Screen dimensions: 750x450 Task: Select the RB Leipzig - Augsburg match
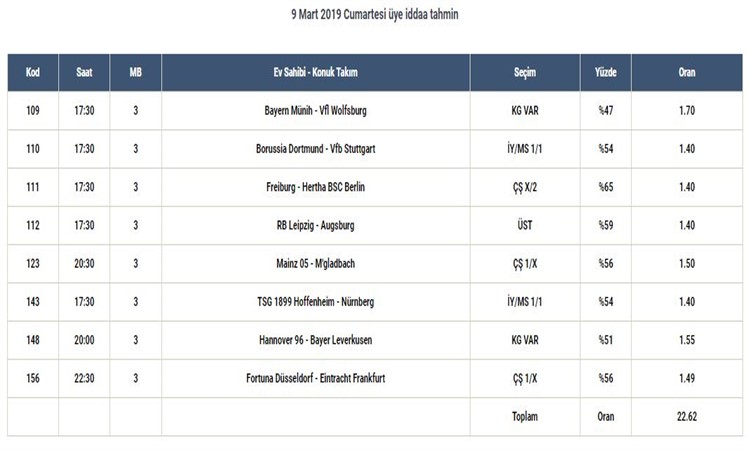(x=316, y=225)
